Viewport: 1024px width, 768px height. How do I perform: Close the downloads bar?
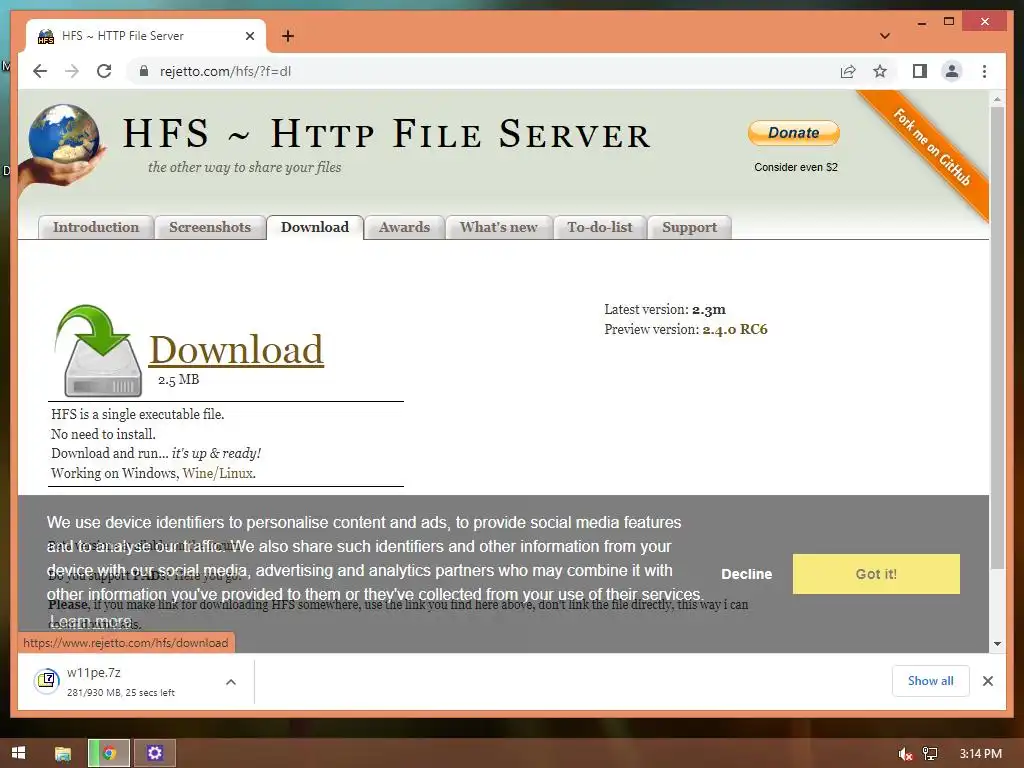[x=987, y=681]
